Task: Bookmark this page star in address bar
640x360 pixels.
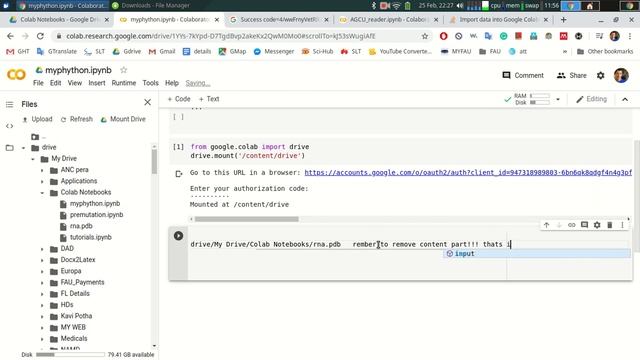Action: pos(425,36)
